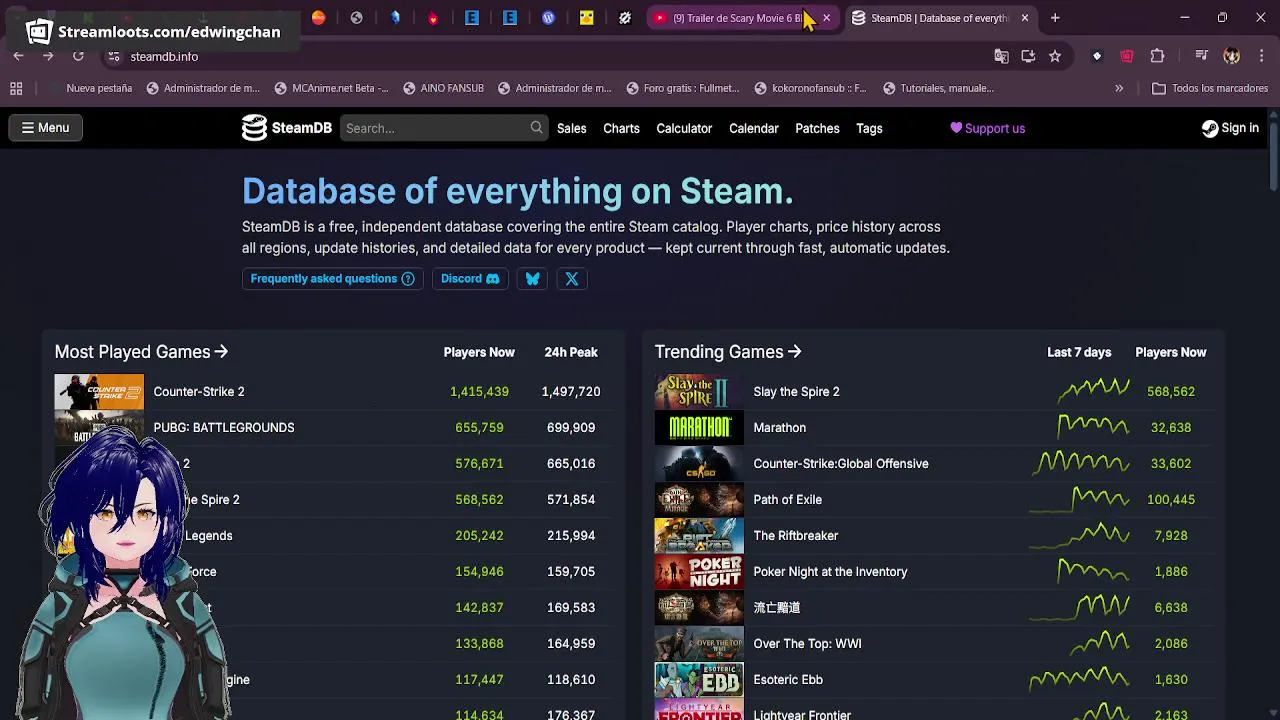Open Trending Games full list
The height and width of the screenshot is (720, 1280).
point(728,352)
